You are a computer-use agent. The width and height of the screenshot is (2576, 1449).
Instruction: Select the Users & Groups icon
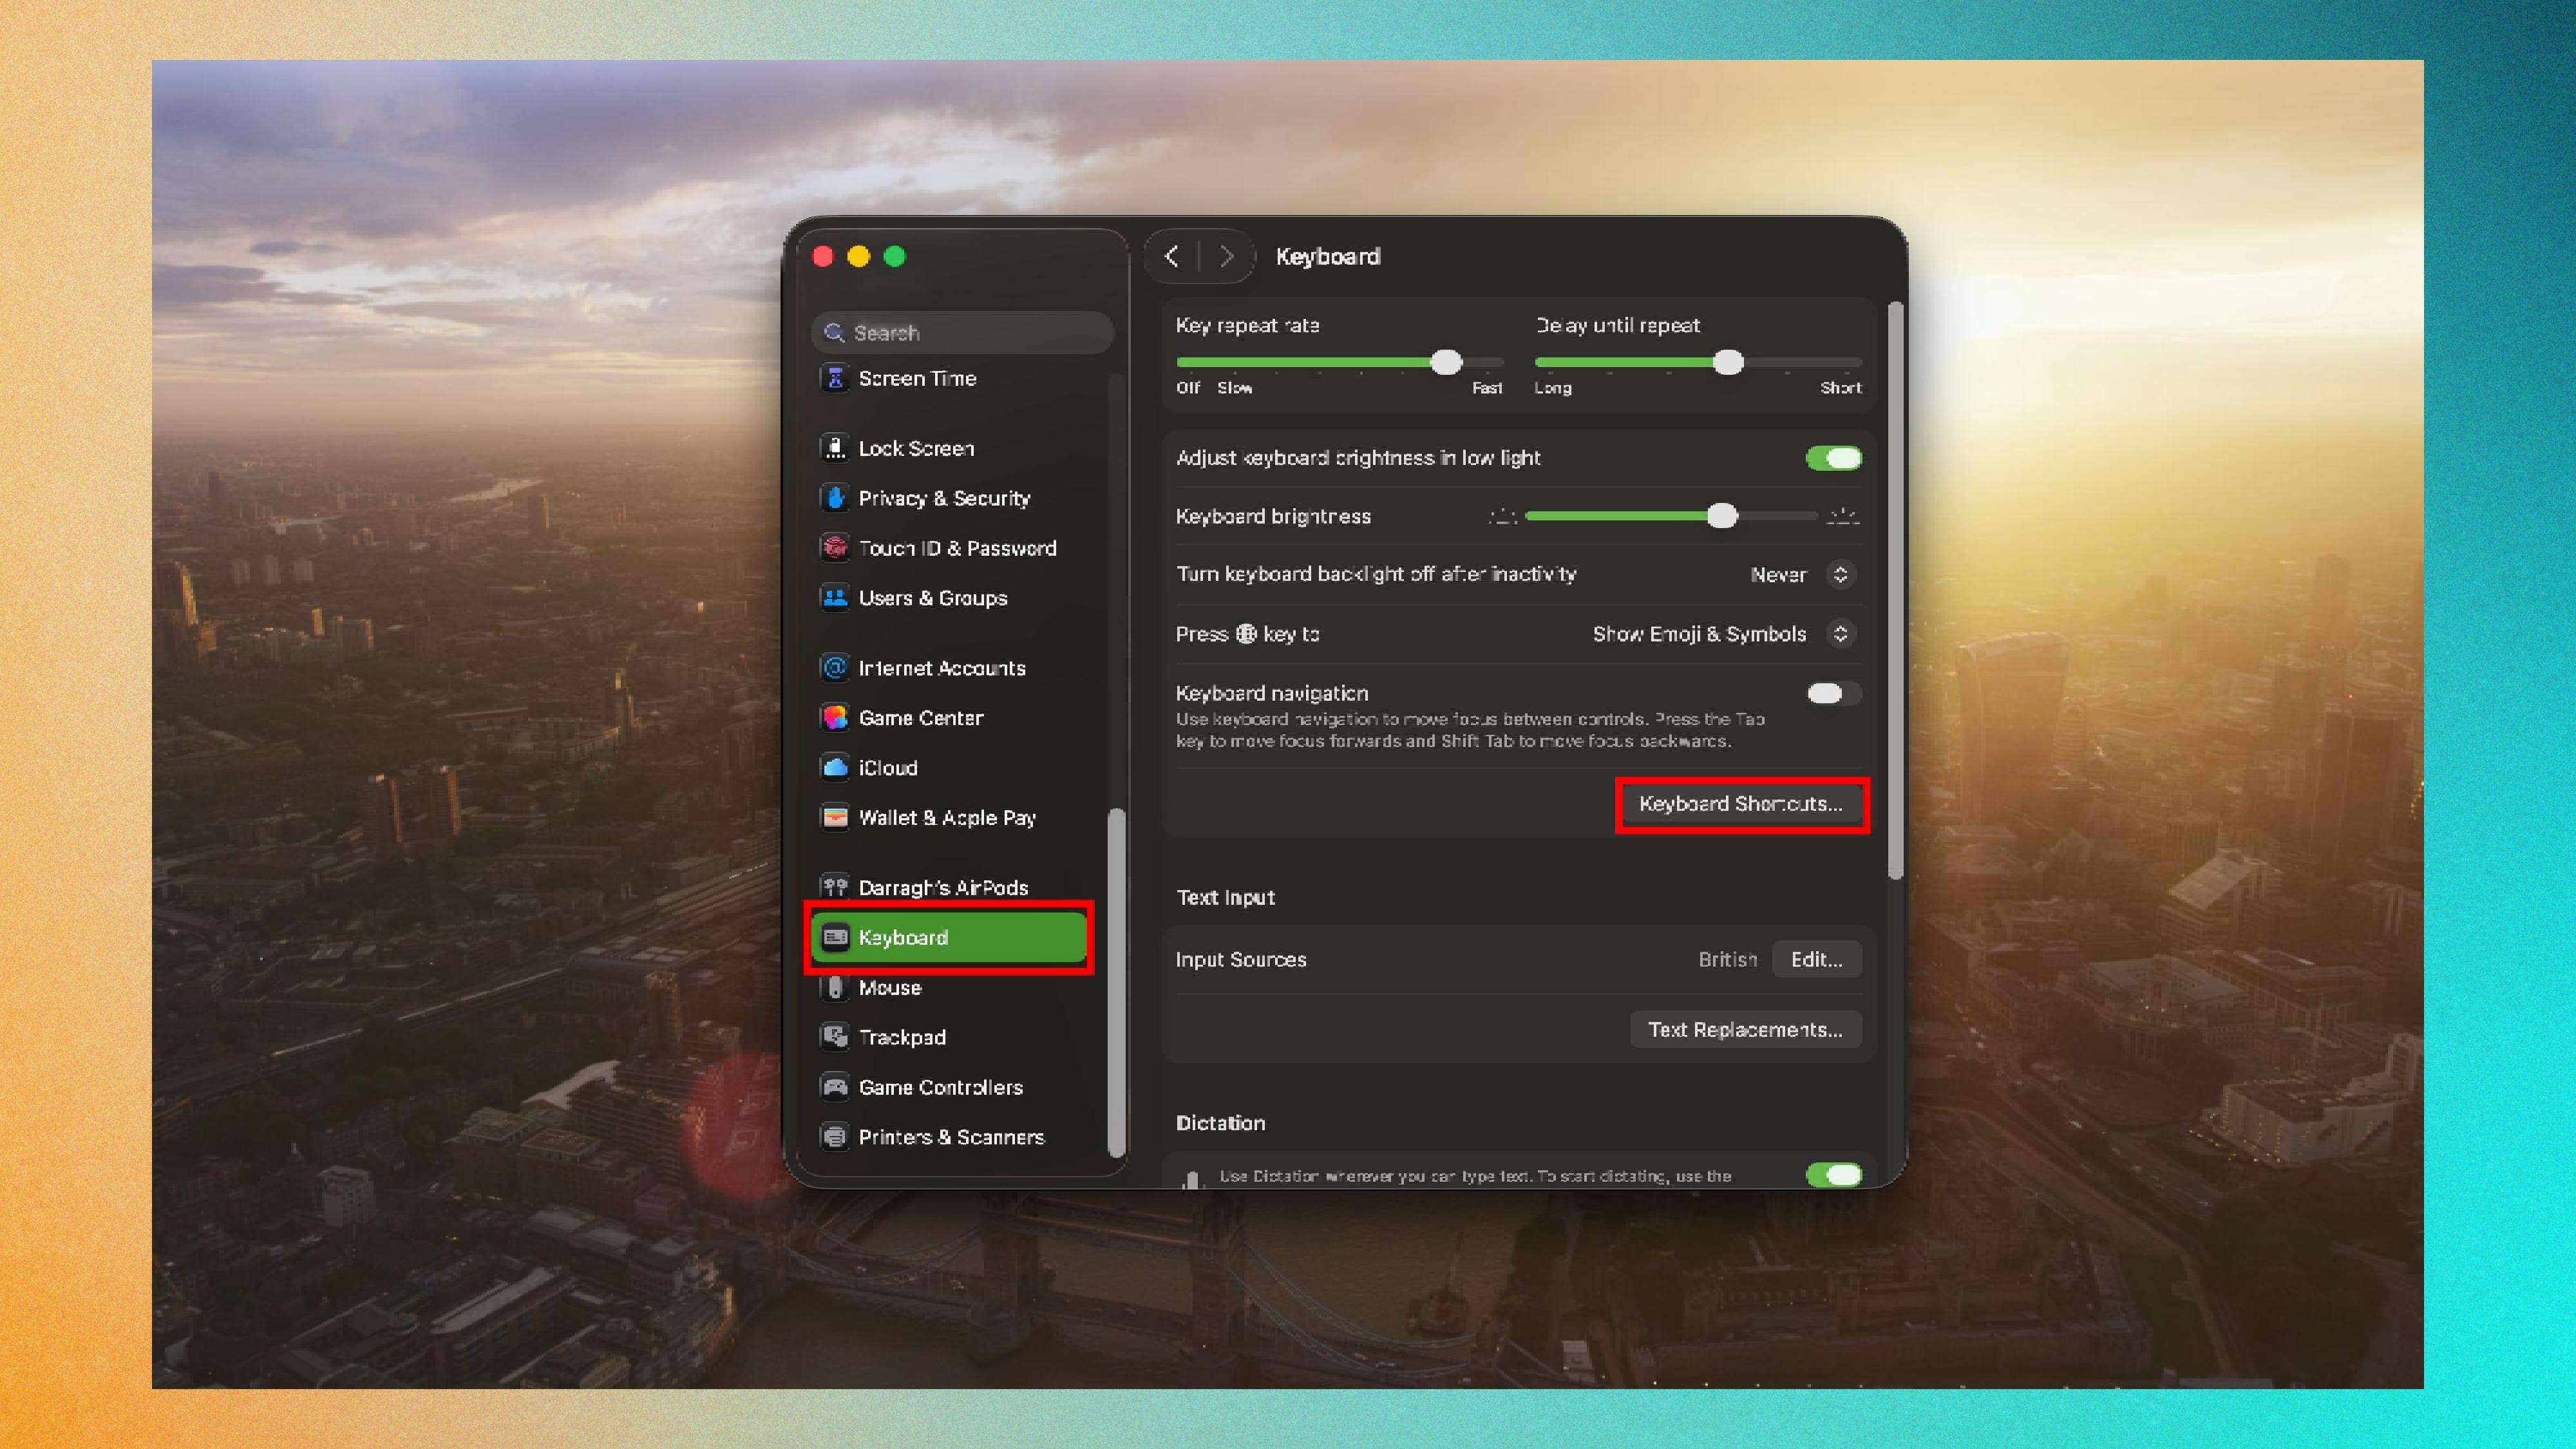coord(836,598)
